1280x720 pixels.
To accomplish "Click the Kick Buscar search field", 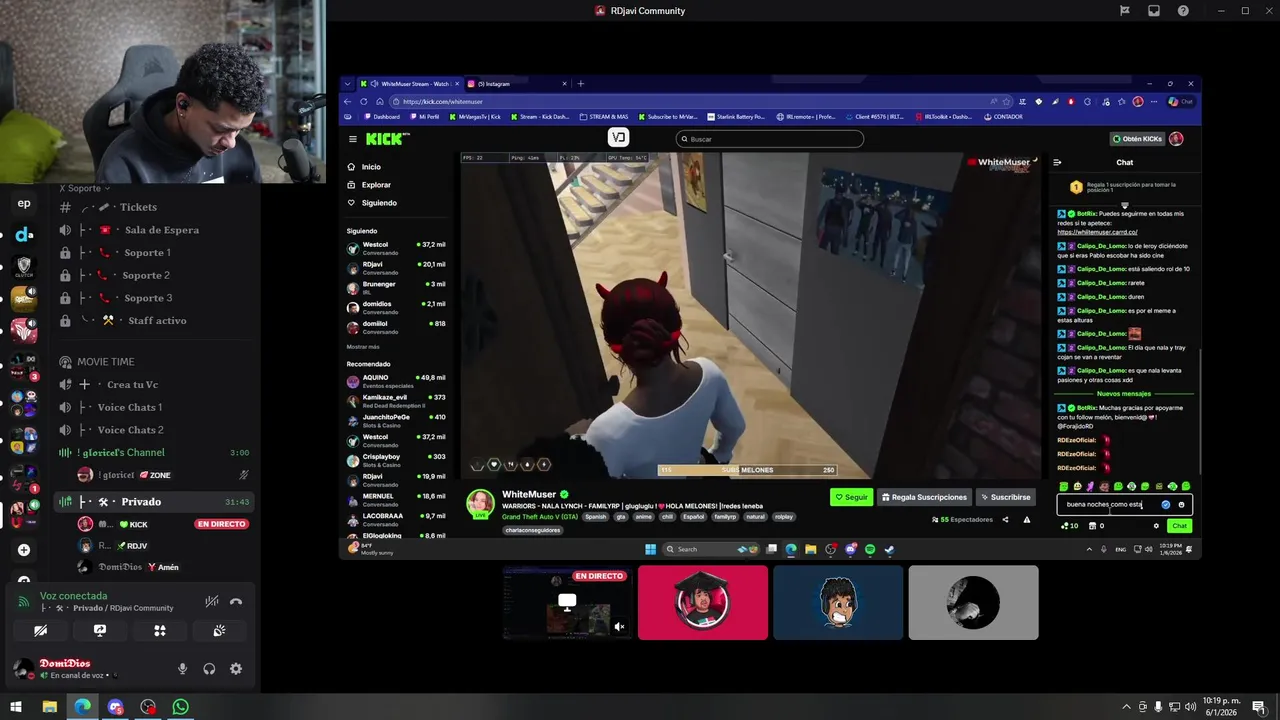I will coord(769,139).
